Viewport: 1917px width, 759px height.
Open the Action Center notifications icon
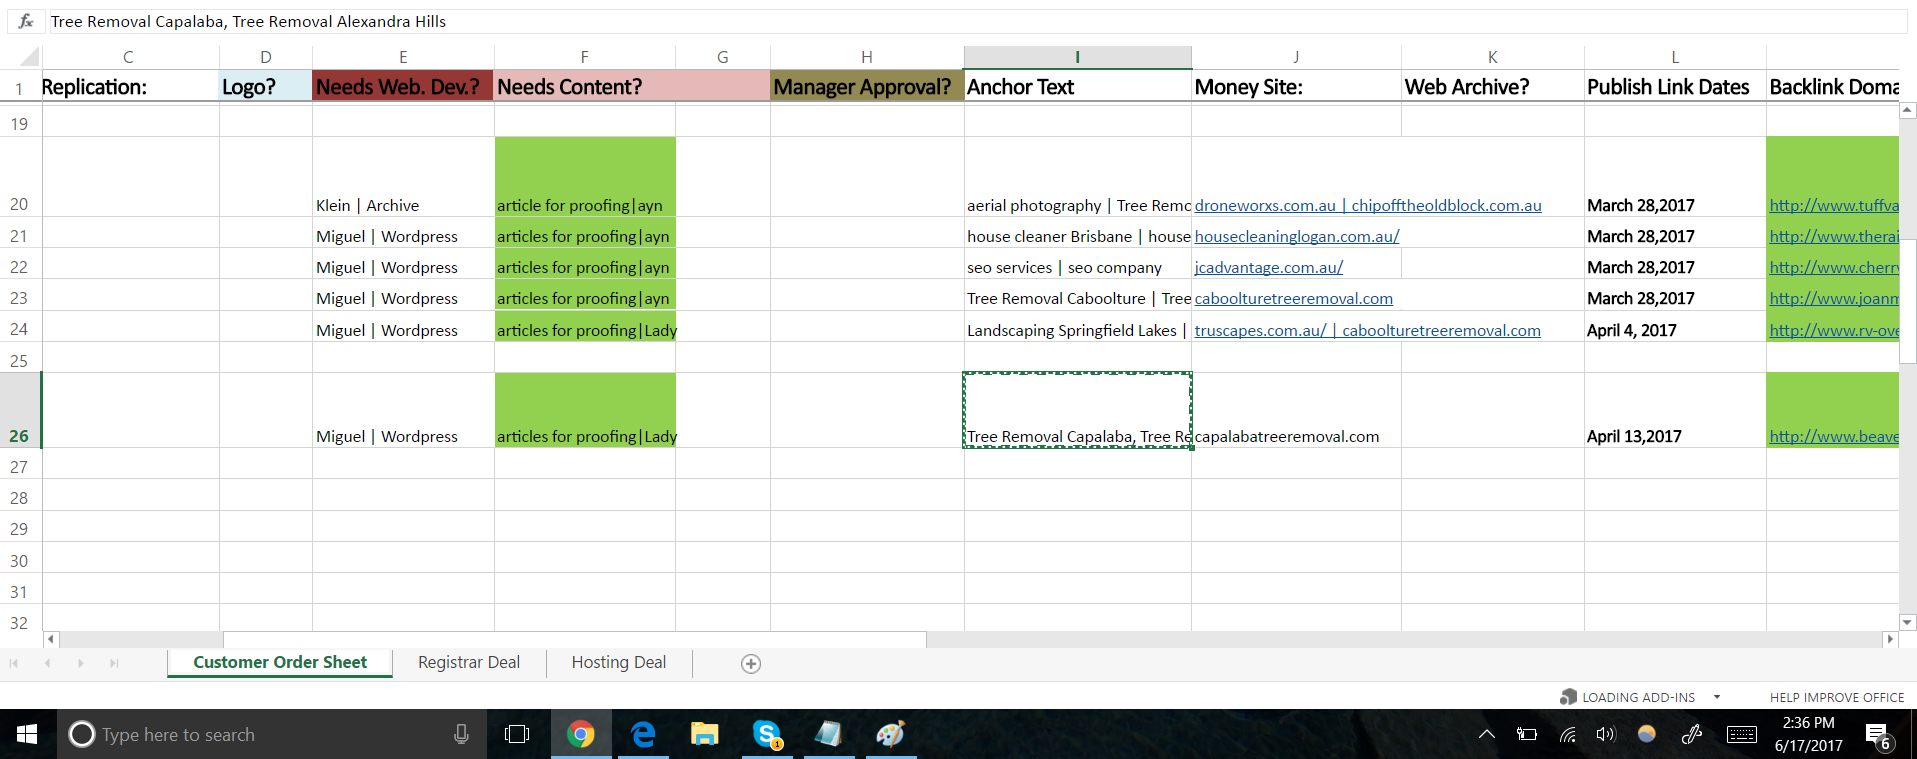pyautogui.click(x=1877, y=735)
